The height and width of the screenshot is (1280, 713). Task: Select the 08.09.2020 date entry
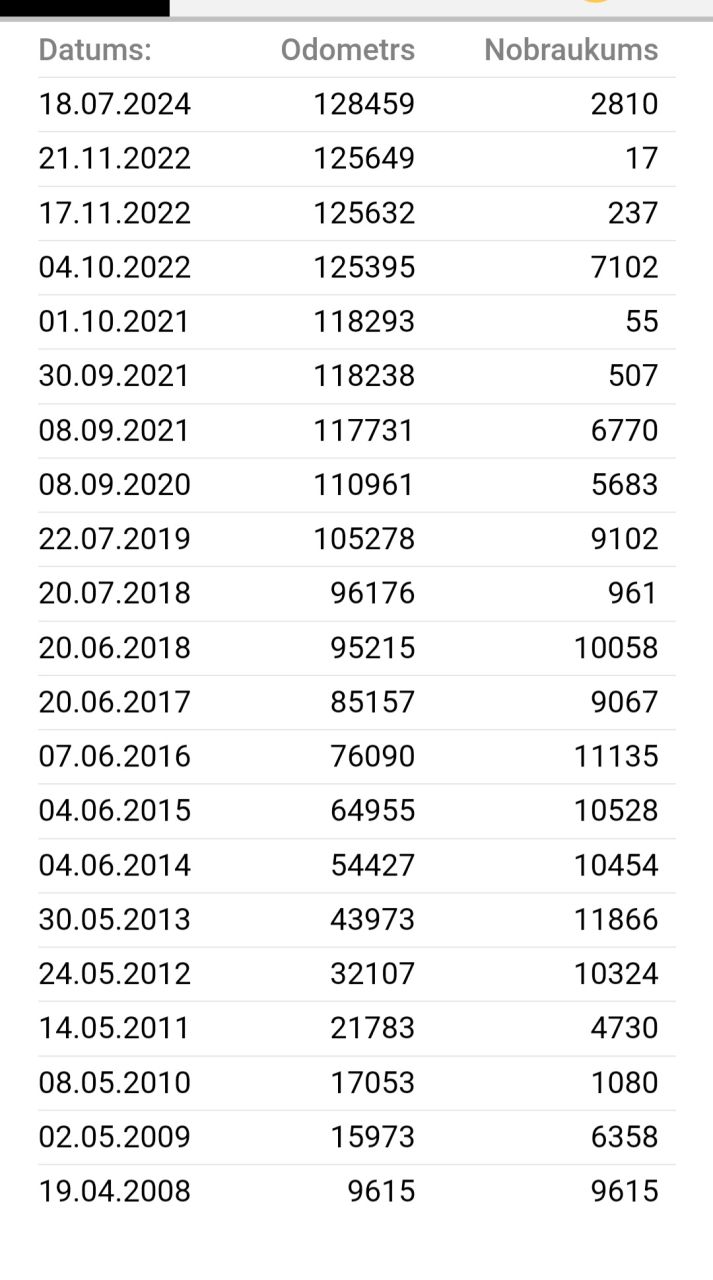coord(114,484)
